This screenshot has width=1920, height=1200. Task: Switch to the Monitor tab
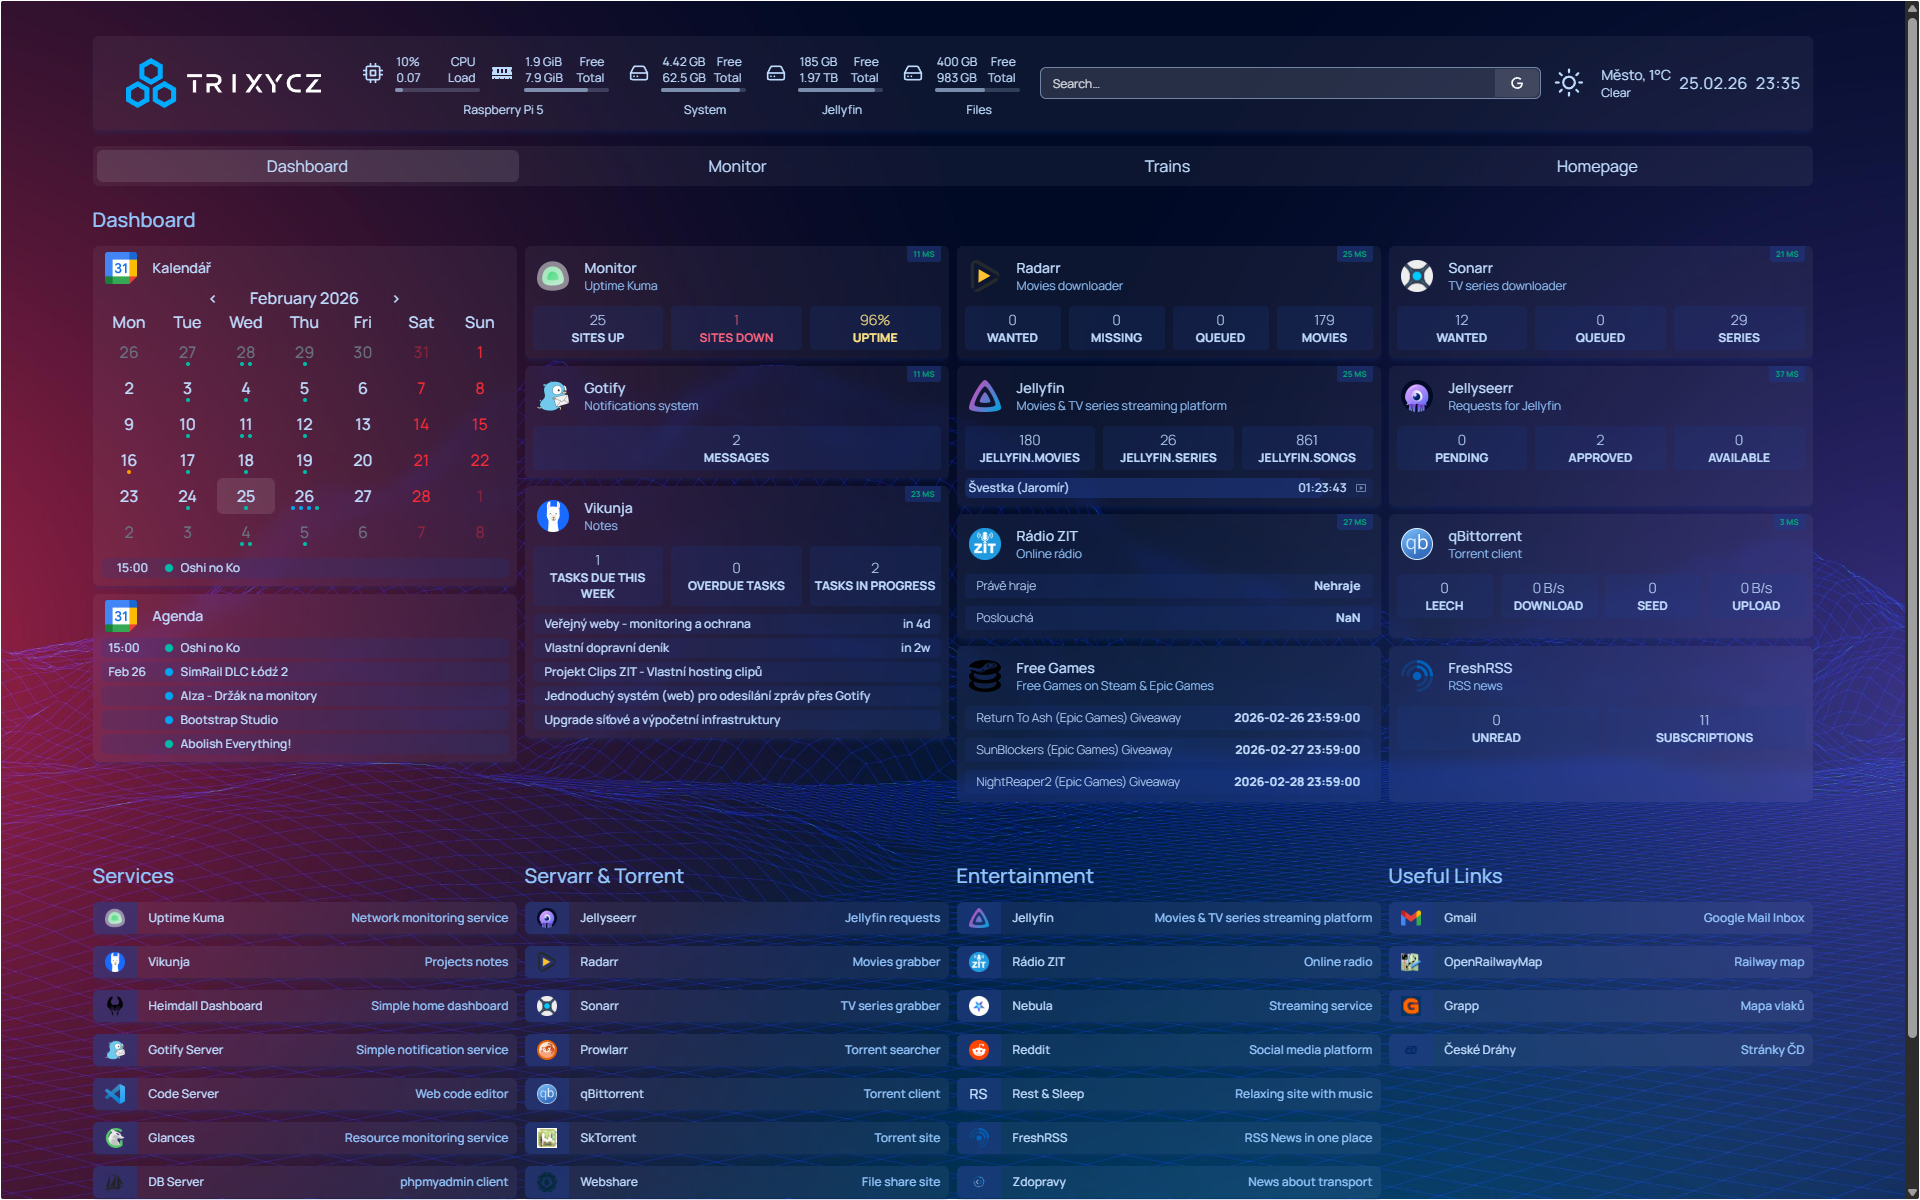point(737,166)
